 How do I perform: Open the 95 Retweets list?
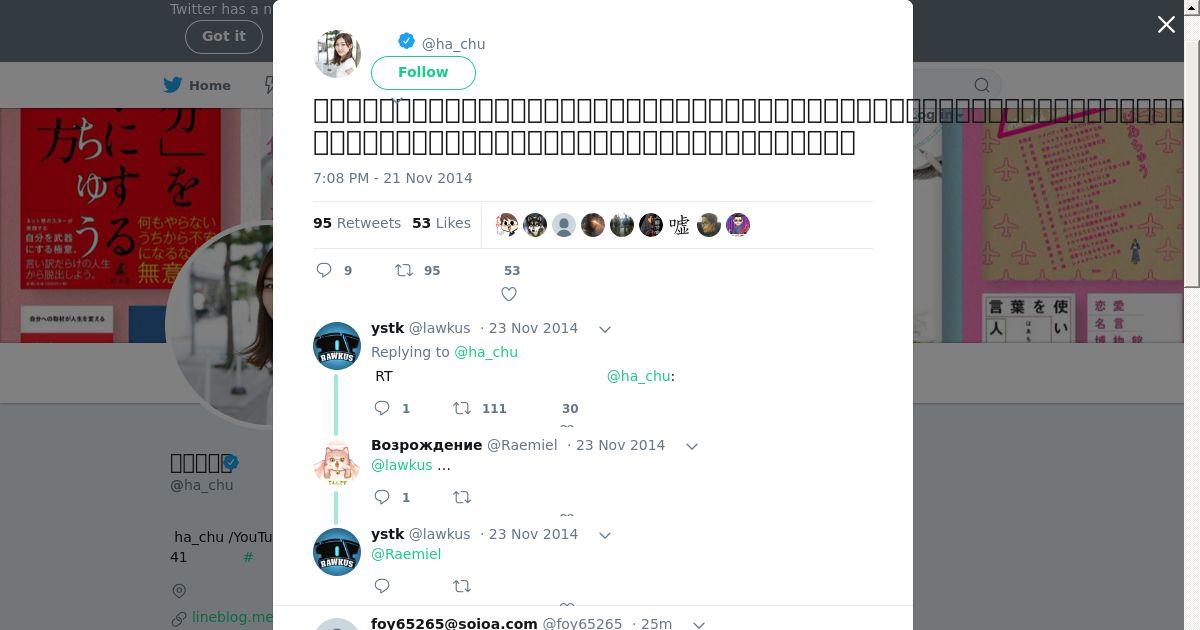point(357,223)
